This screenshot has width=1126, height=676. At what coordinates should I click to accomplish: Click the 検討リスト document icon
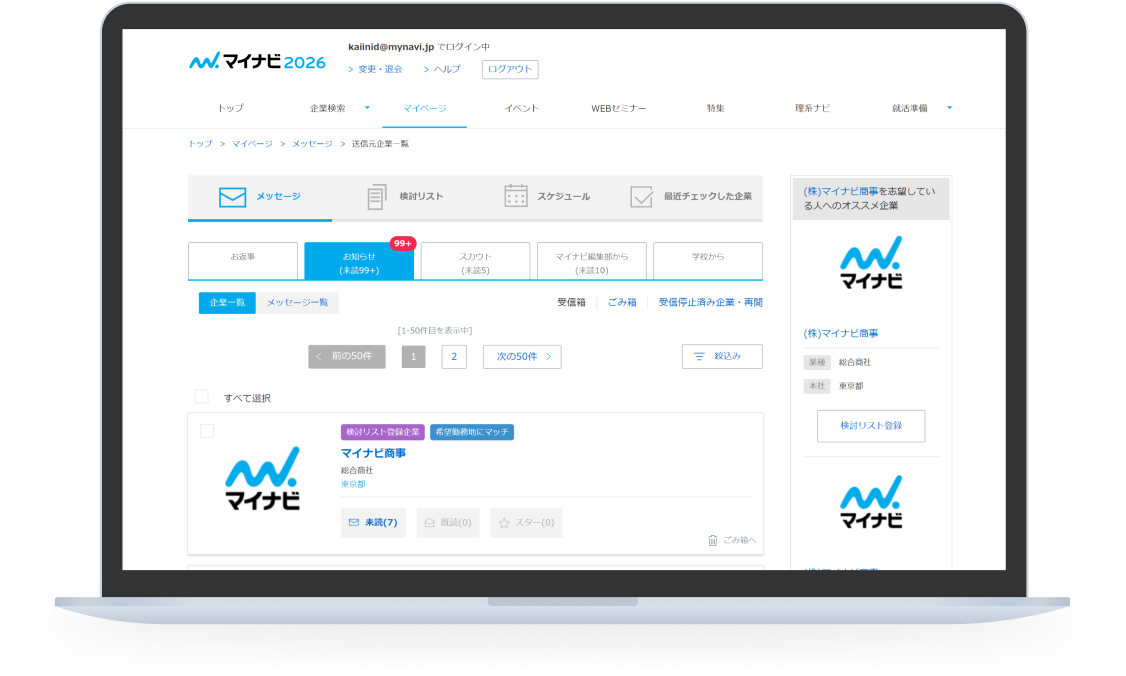[x=376, y=197]
